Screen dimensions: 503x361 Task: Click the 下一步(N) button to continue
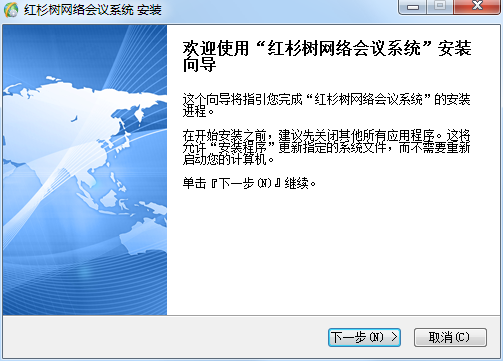[x=364, y=337]
